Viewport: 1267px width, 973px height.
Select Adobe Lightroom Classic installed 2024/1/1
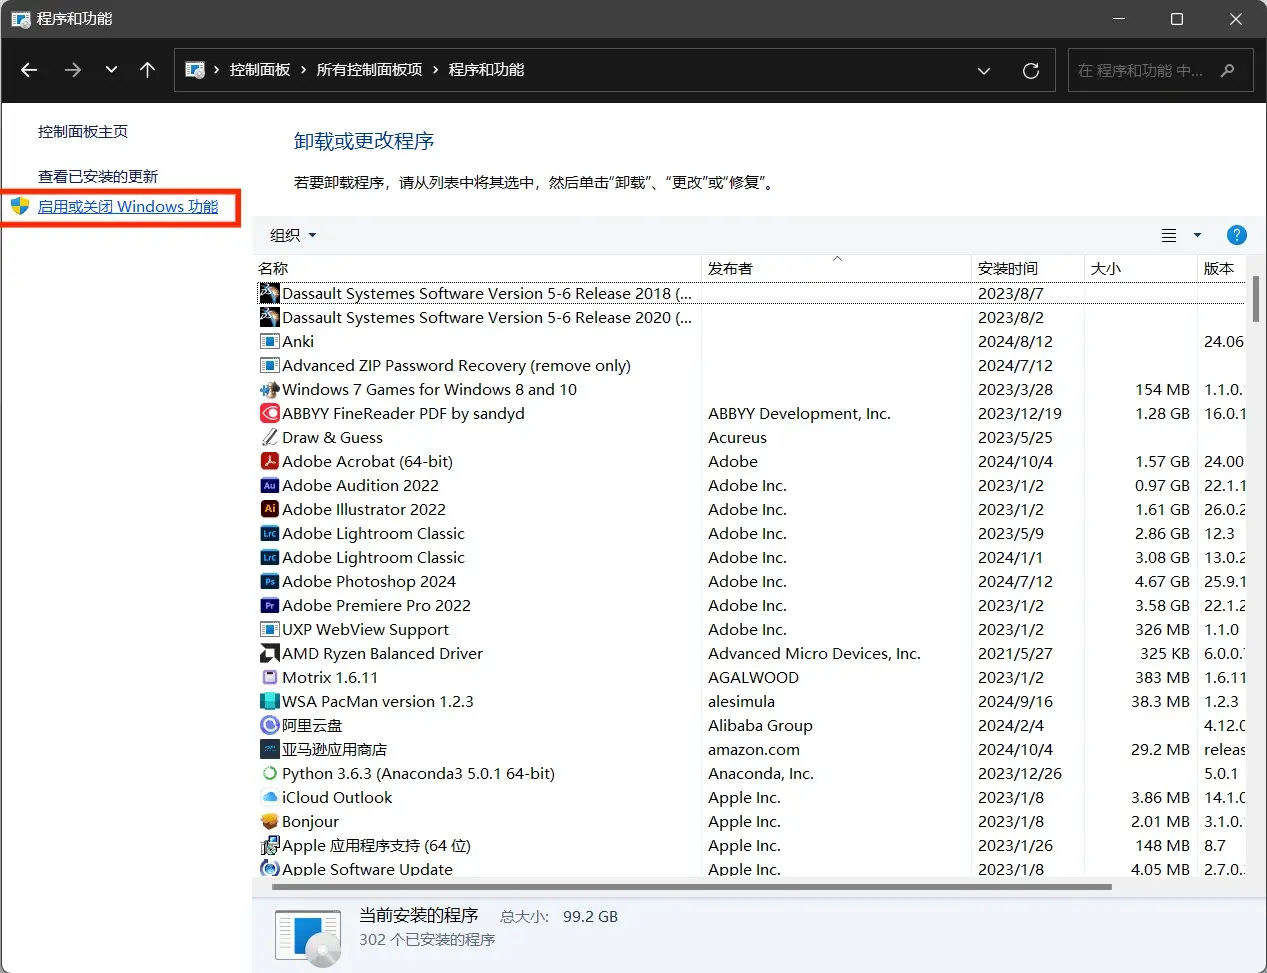pyautogui.click(x=751, y=557)
